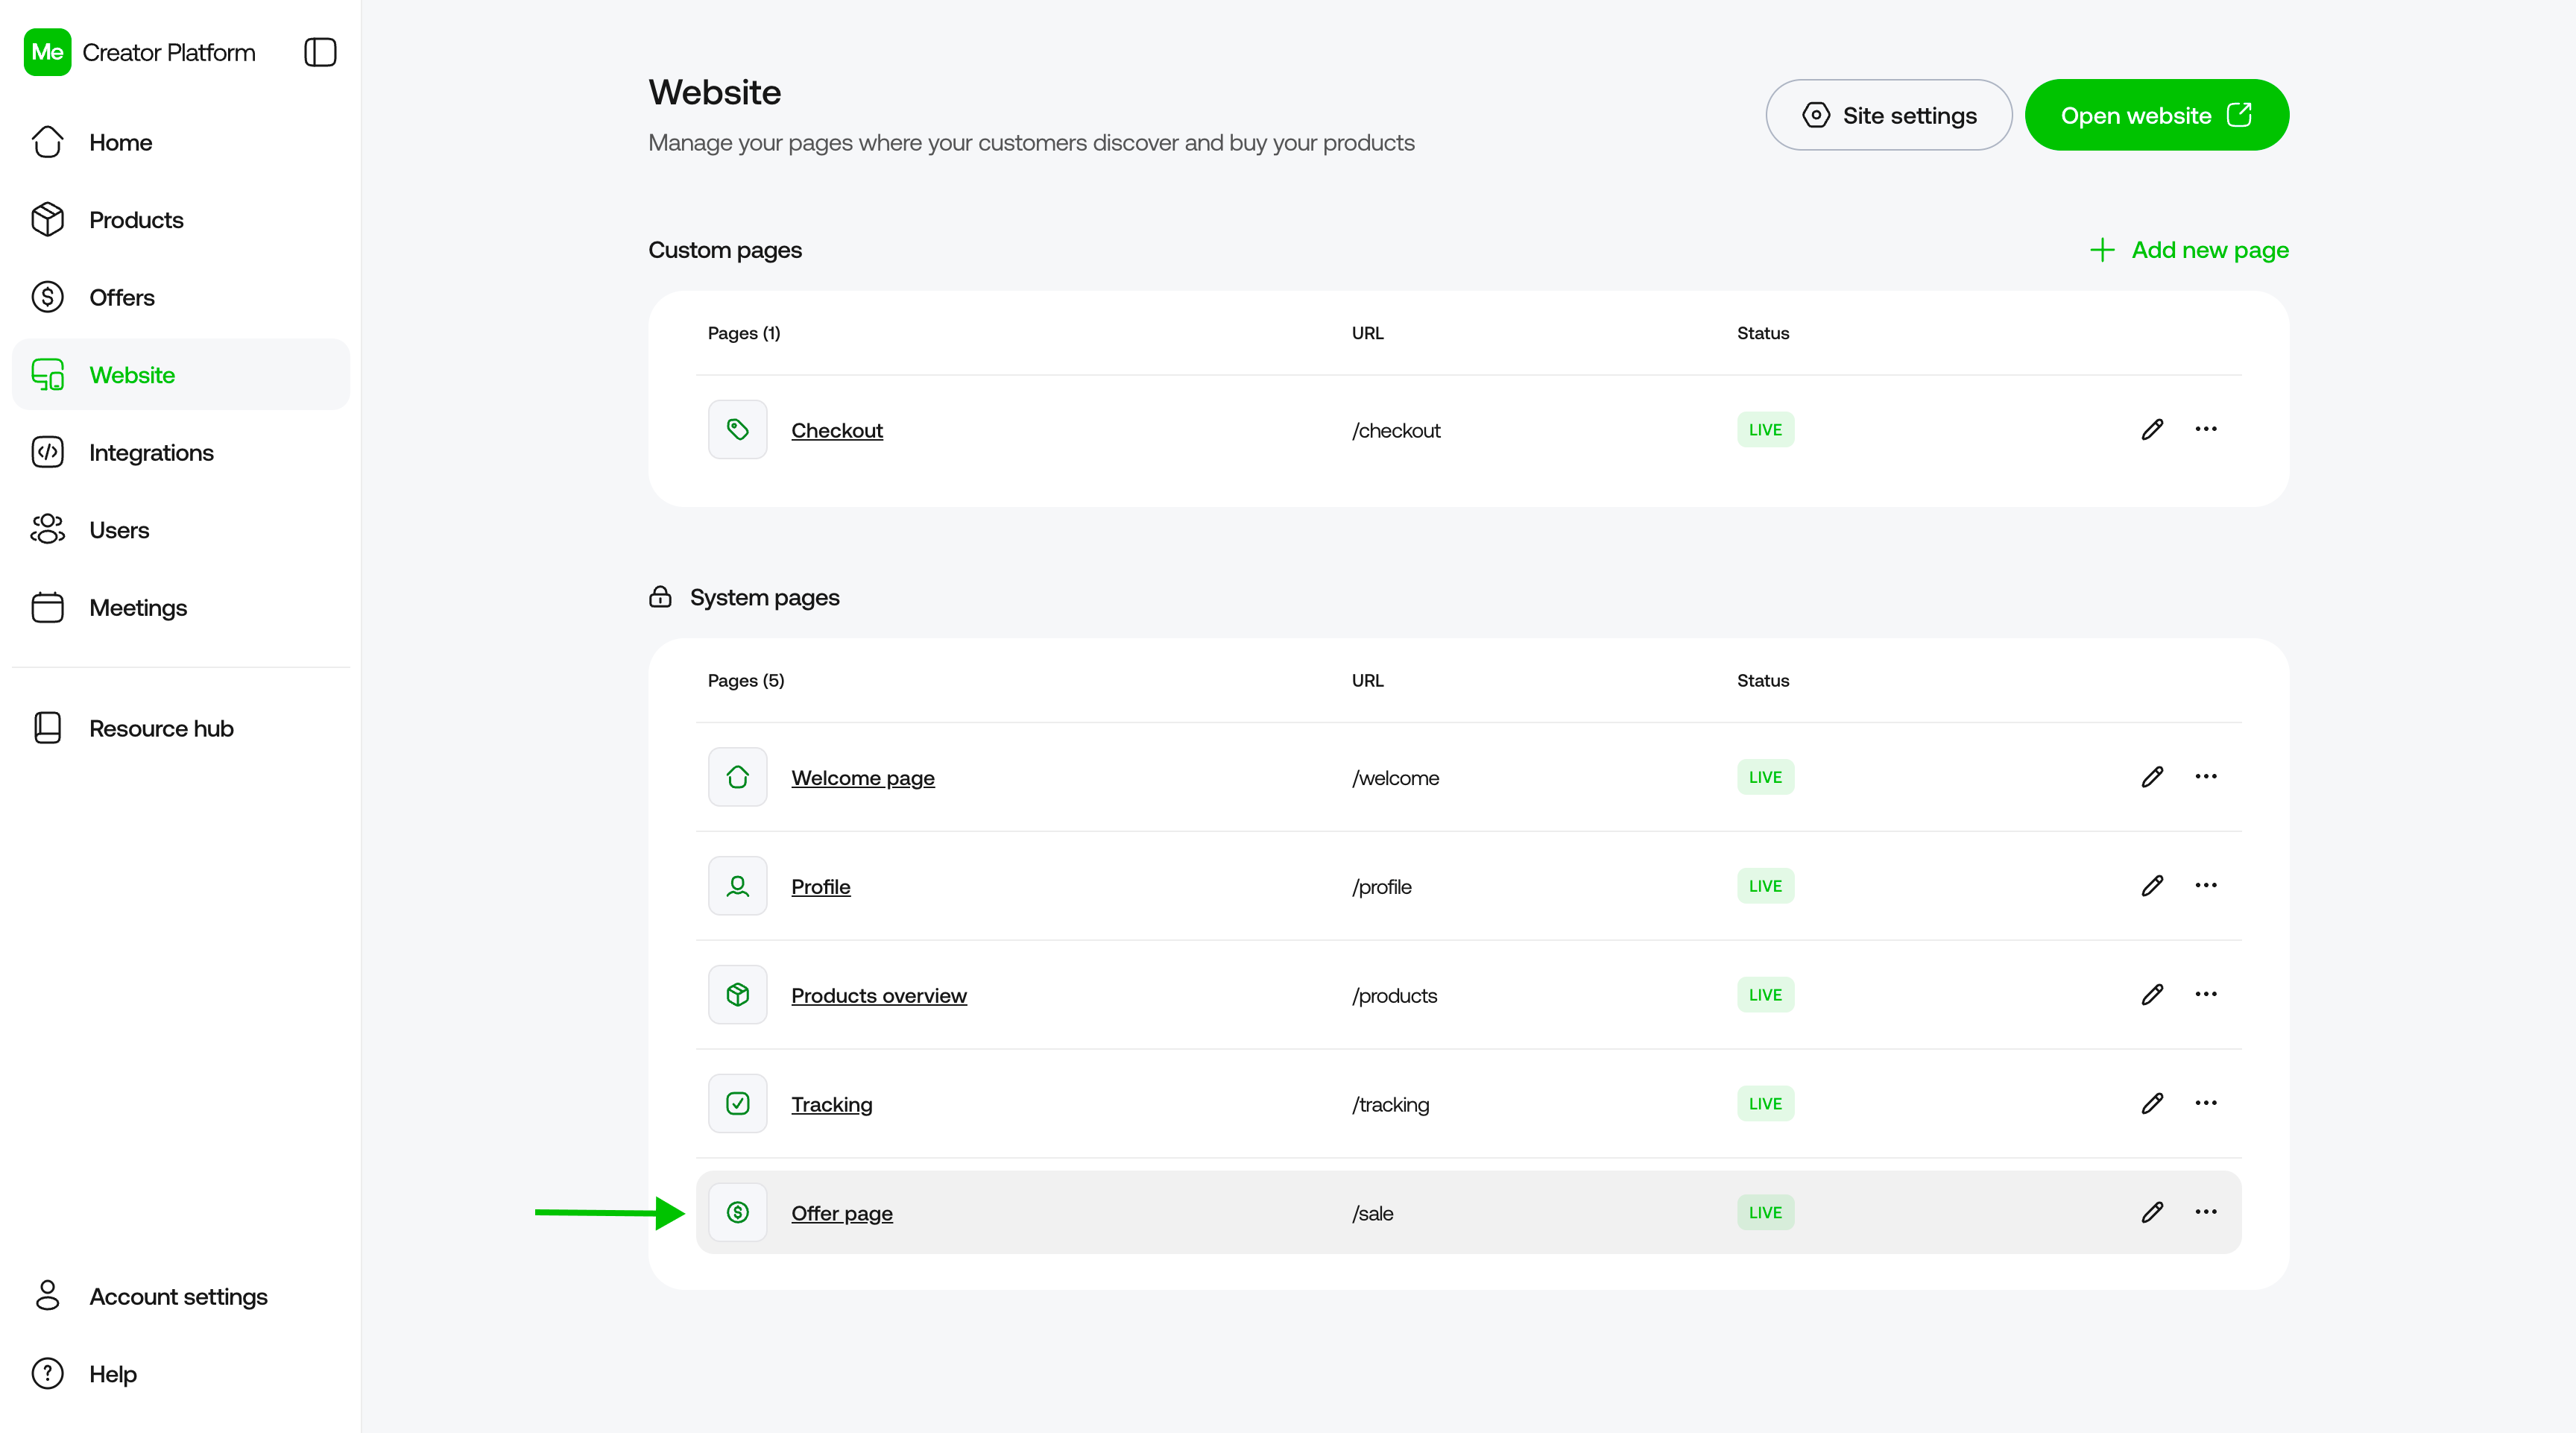
Task: Click the Welcome page house icon
Action: pos(738,777)
